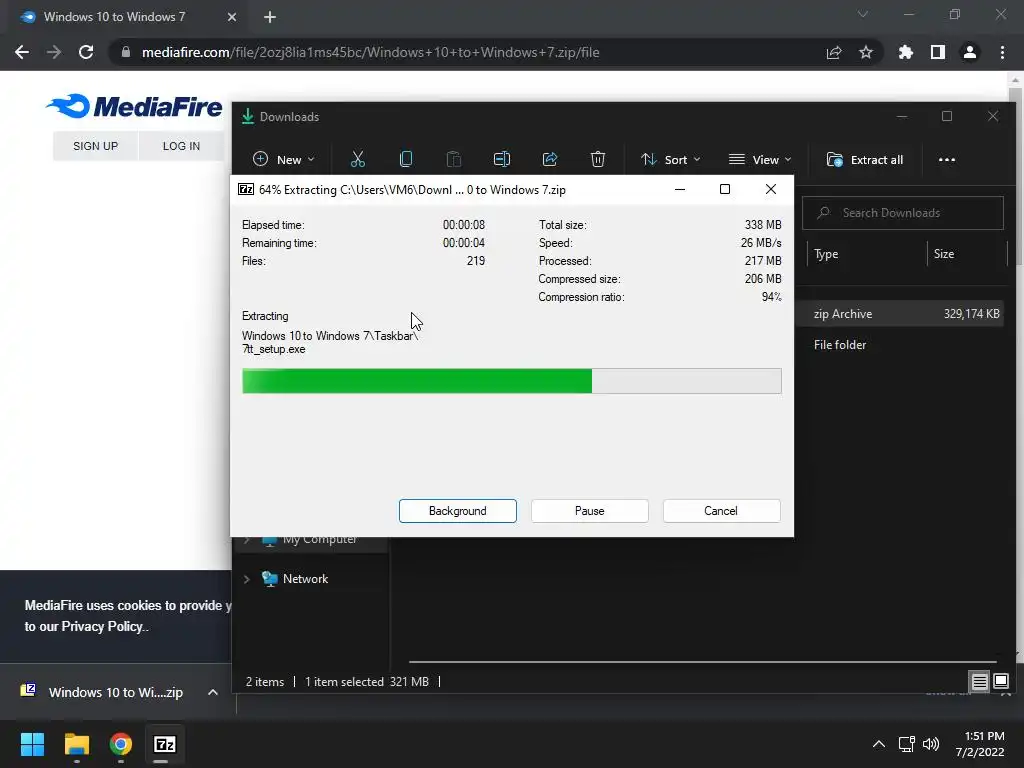Open the downloaded zip in Chrome download bar
This screenshot has height=768, width=1024.
101,692
